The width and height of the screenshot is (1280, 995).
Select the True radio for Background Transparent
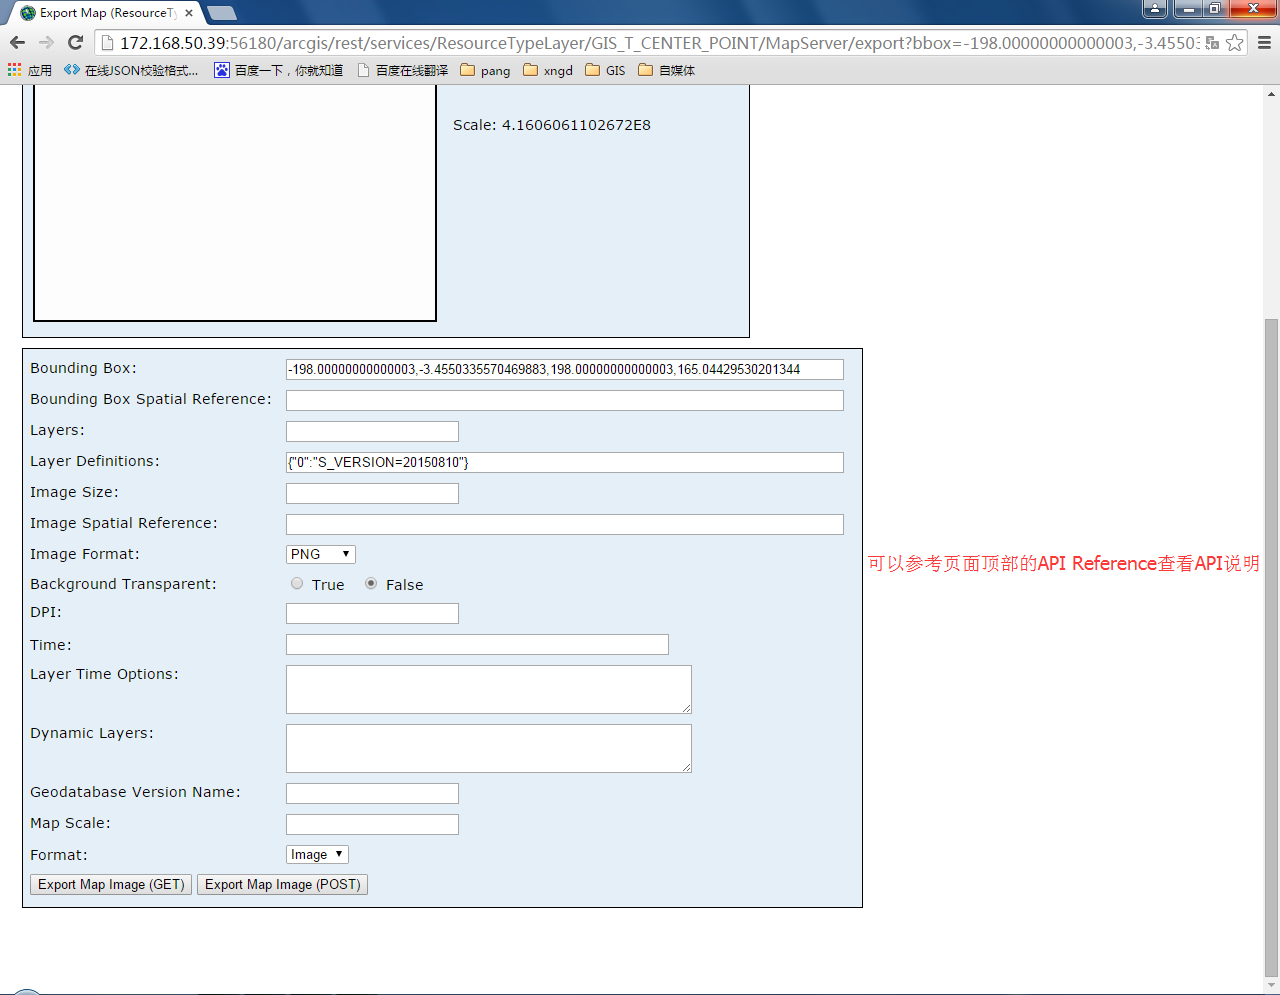coord(297,583)
